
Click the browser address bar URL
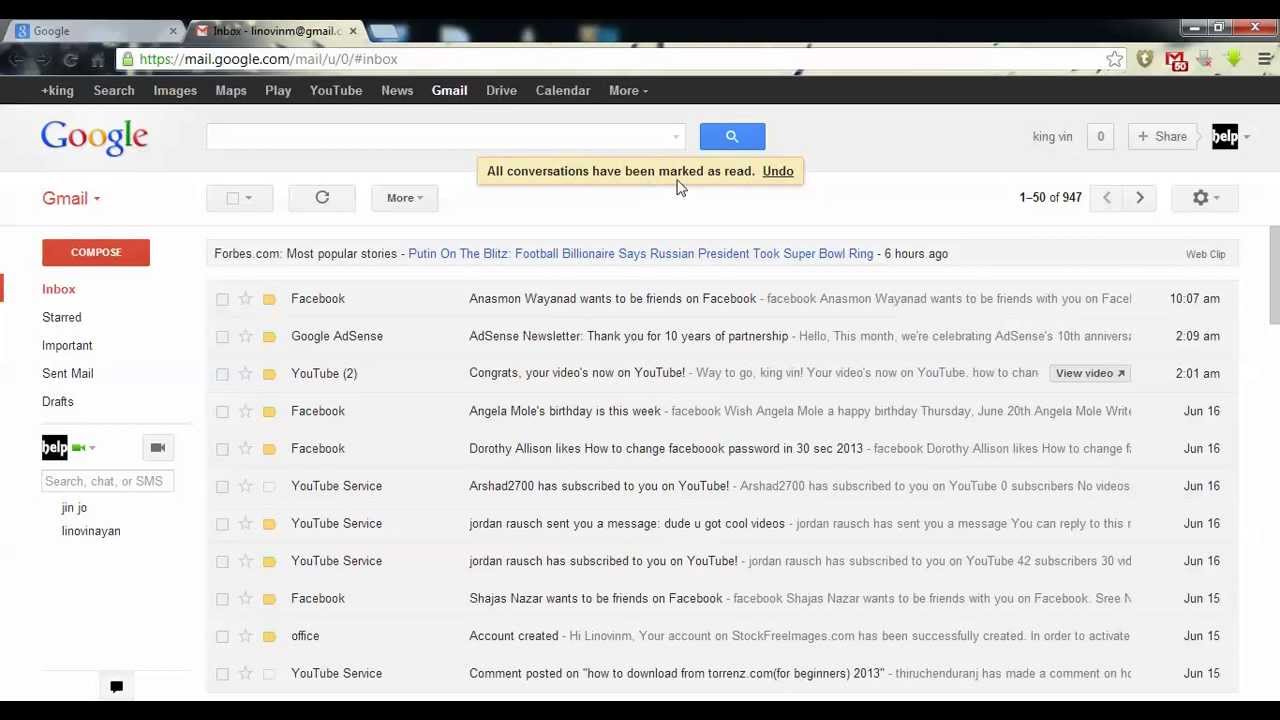point(269,60)
